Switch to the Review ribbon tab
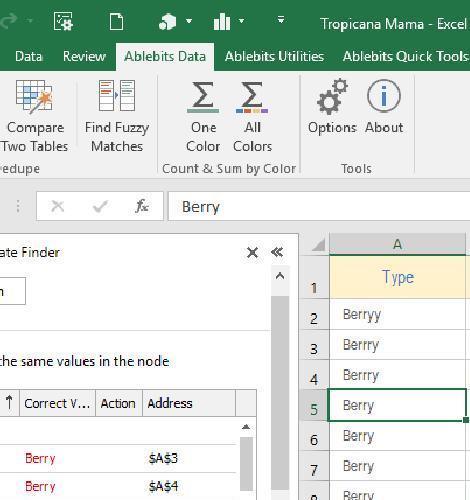This screenshot has height=500, width=470. pos(84,56)
